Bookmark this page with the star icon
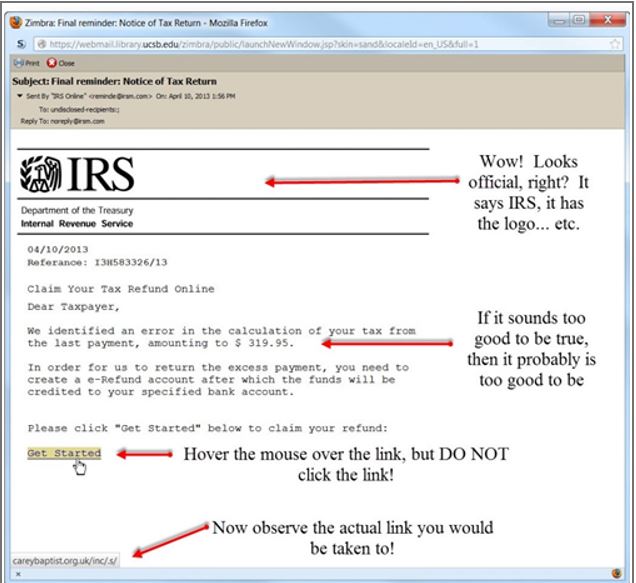This screenshot has width=636, height=583. [x=615, y=44]
